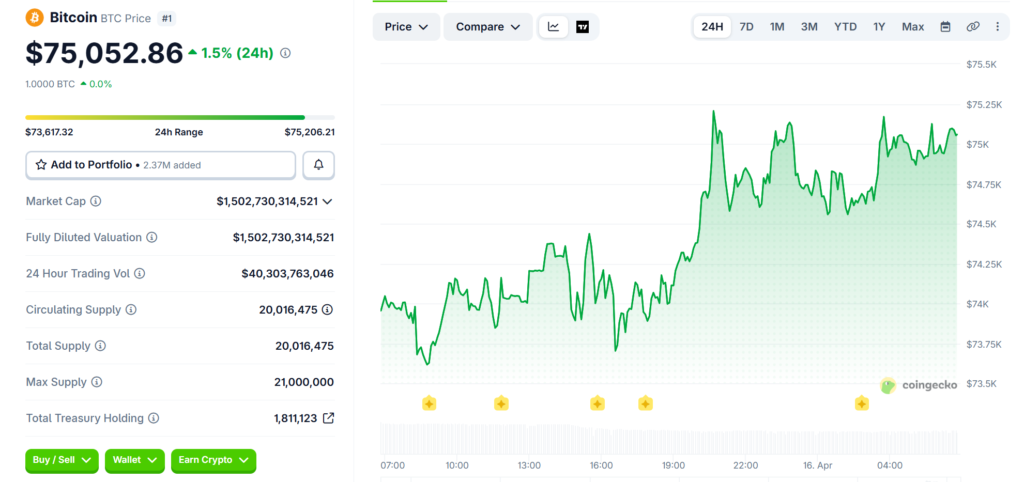Viewport: 1024px width, 482px height.
Task: Open the three-dot chart options menu
Action: pyautogui.click(x=996, y=27)
